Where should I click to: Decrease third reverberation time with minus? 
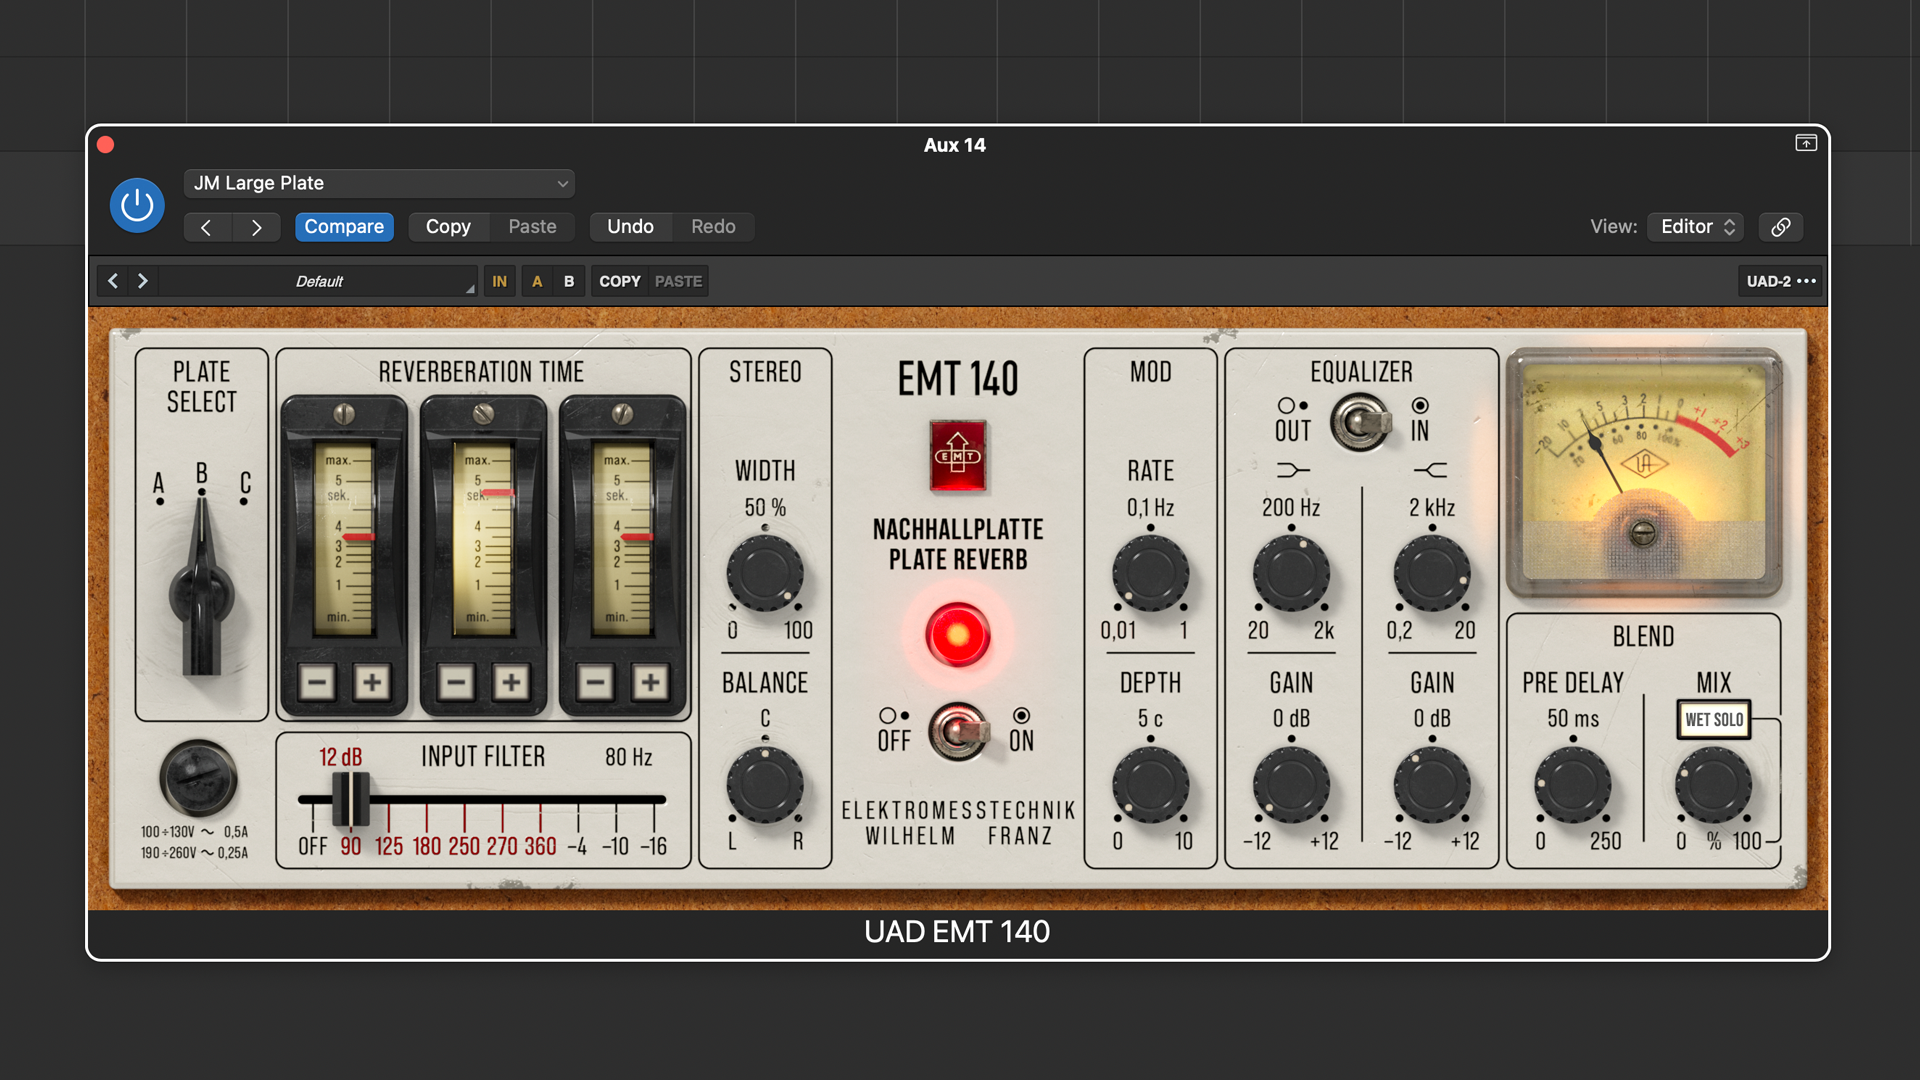click(x=595, y=683)
